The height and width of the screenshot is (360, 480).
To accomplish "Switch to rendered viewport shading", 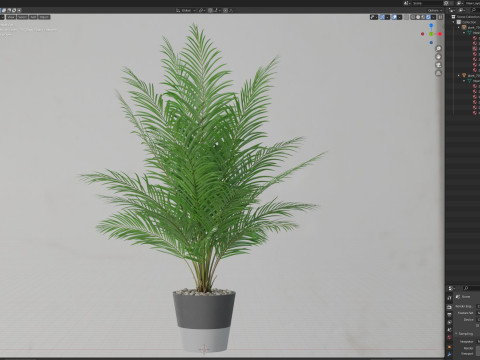I will pyautogui.click(x=428, y=17).
